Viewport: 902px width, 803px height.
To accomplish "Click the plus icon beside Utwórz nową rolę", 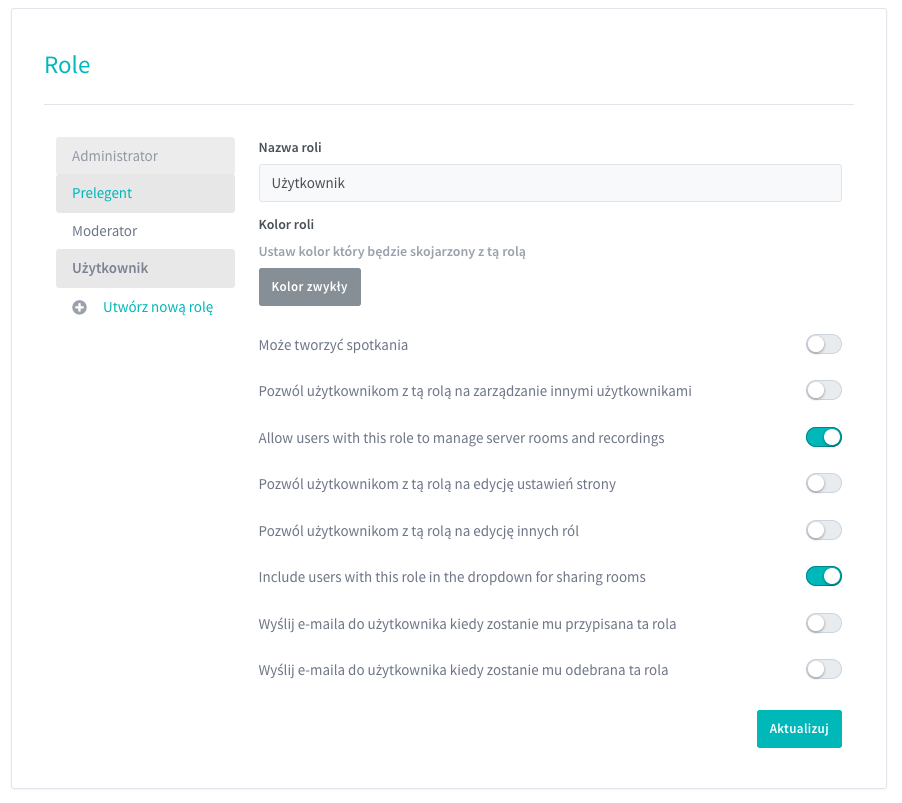I will (x=80, y=308).
